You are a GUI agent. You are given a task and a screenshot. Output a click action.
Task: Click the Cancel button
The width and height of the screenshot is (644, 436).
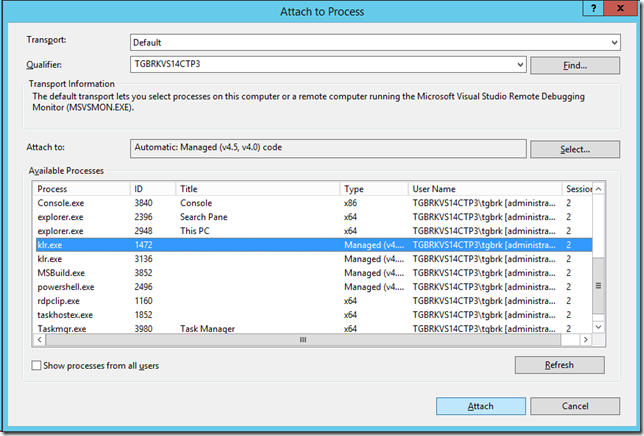click(575, 406)
